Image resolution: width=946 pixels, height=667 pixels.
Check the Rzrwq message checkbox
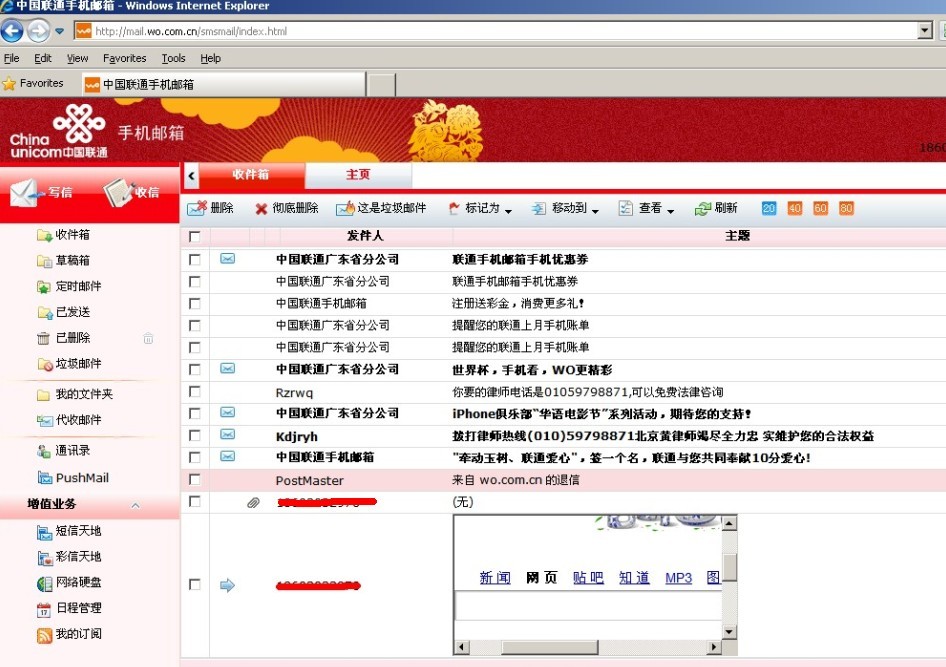pyautogui.click(x=194, y=391)
